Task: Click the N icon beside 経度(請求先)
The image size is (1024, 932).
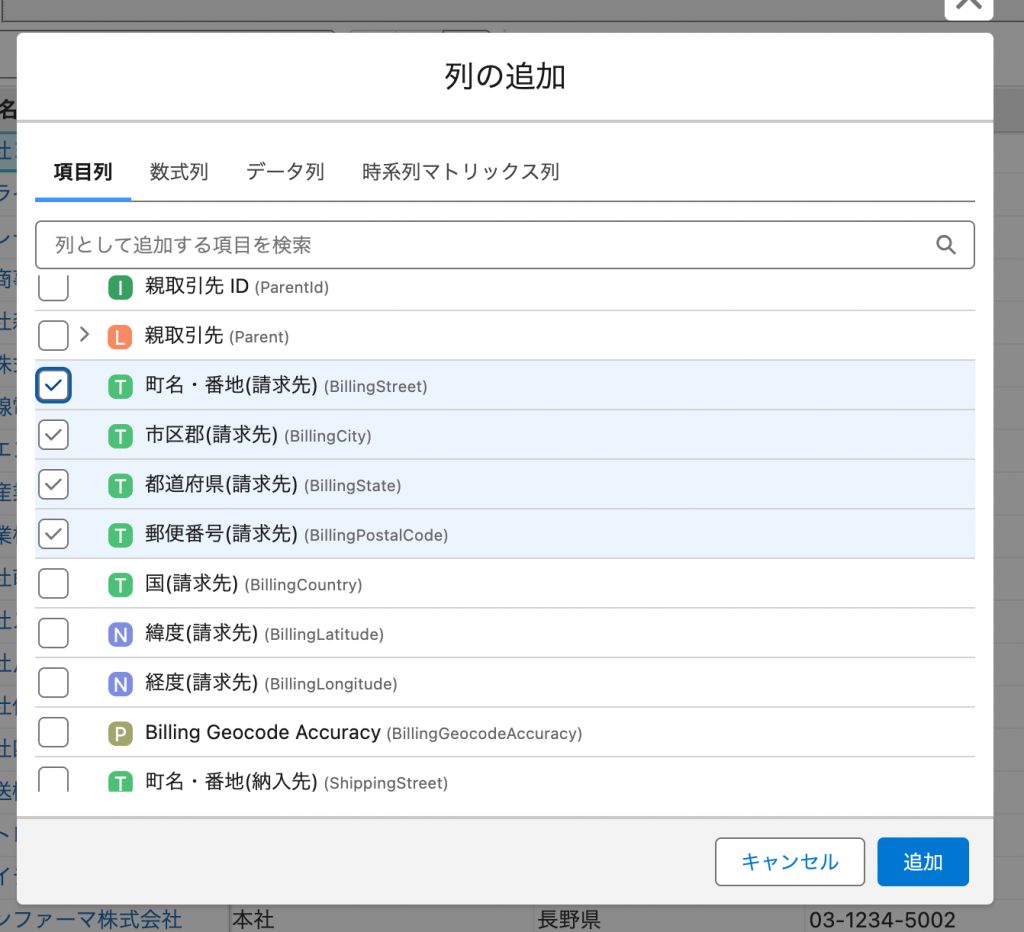Action: pyautogui.click(x=120, y=684)
